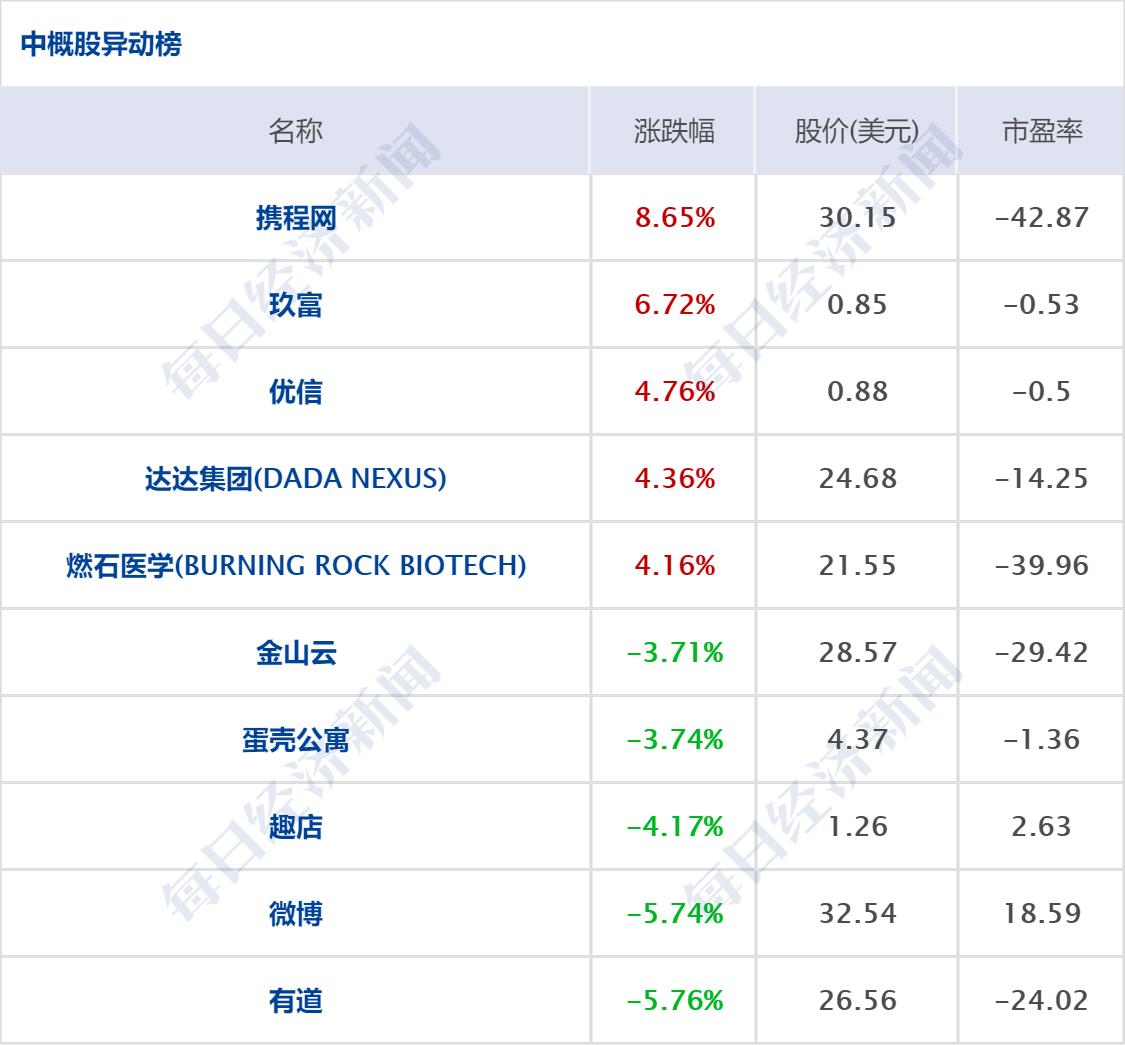Select 有道's -5.76% change cell

point(675,1001)
